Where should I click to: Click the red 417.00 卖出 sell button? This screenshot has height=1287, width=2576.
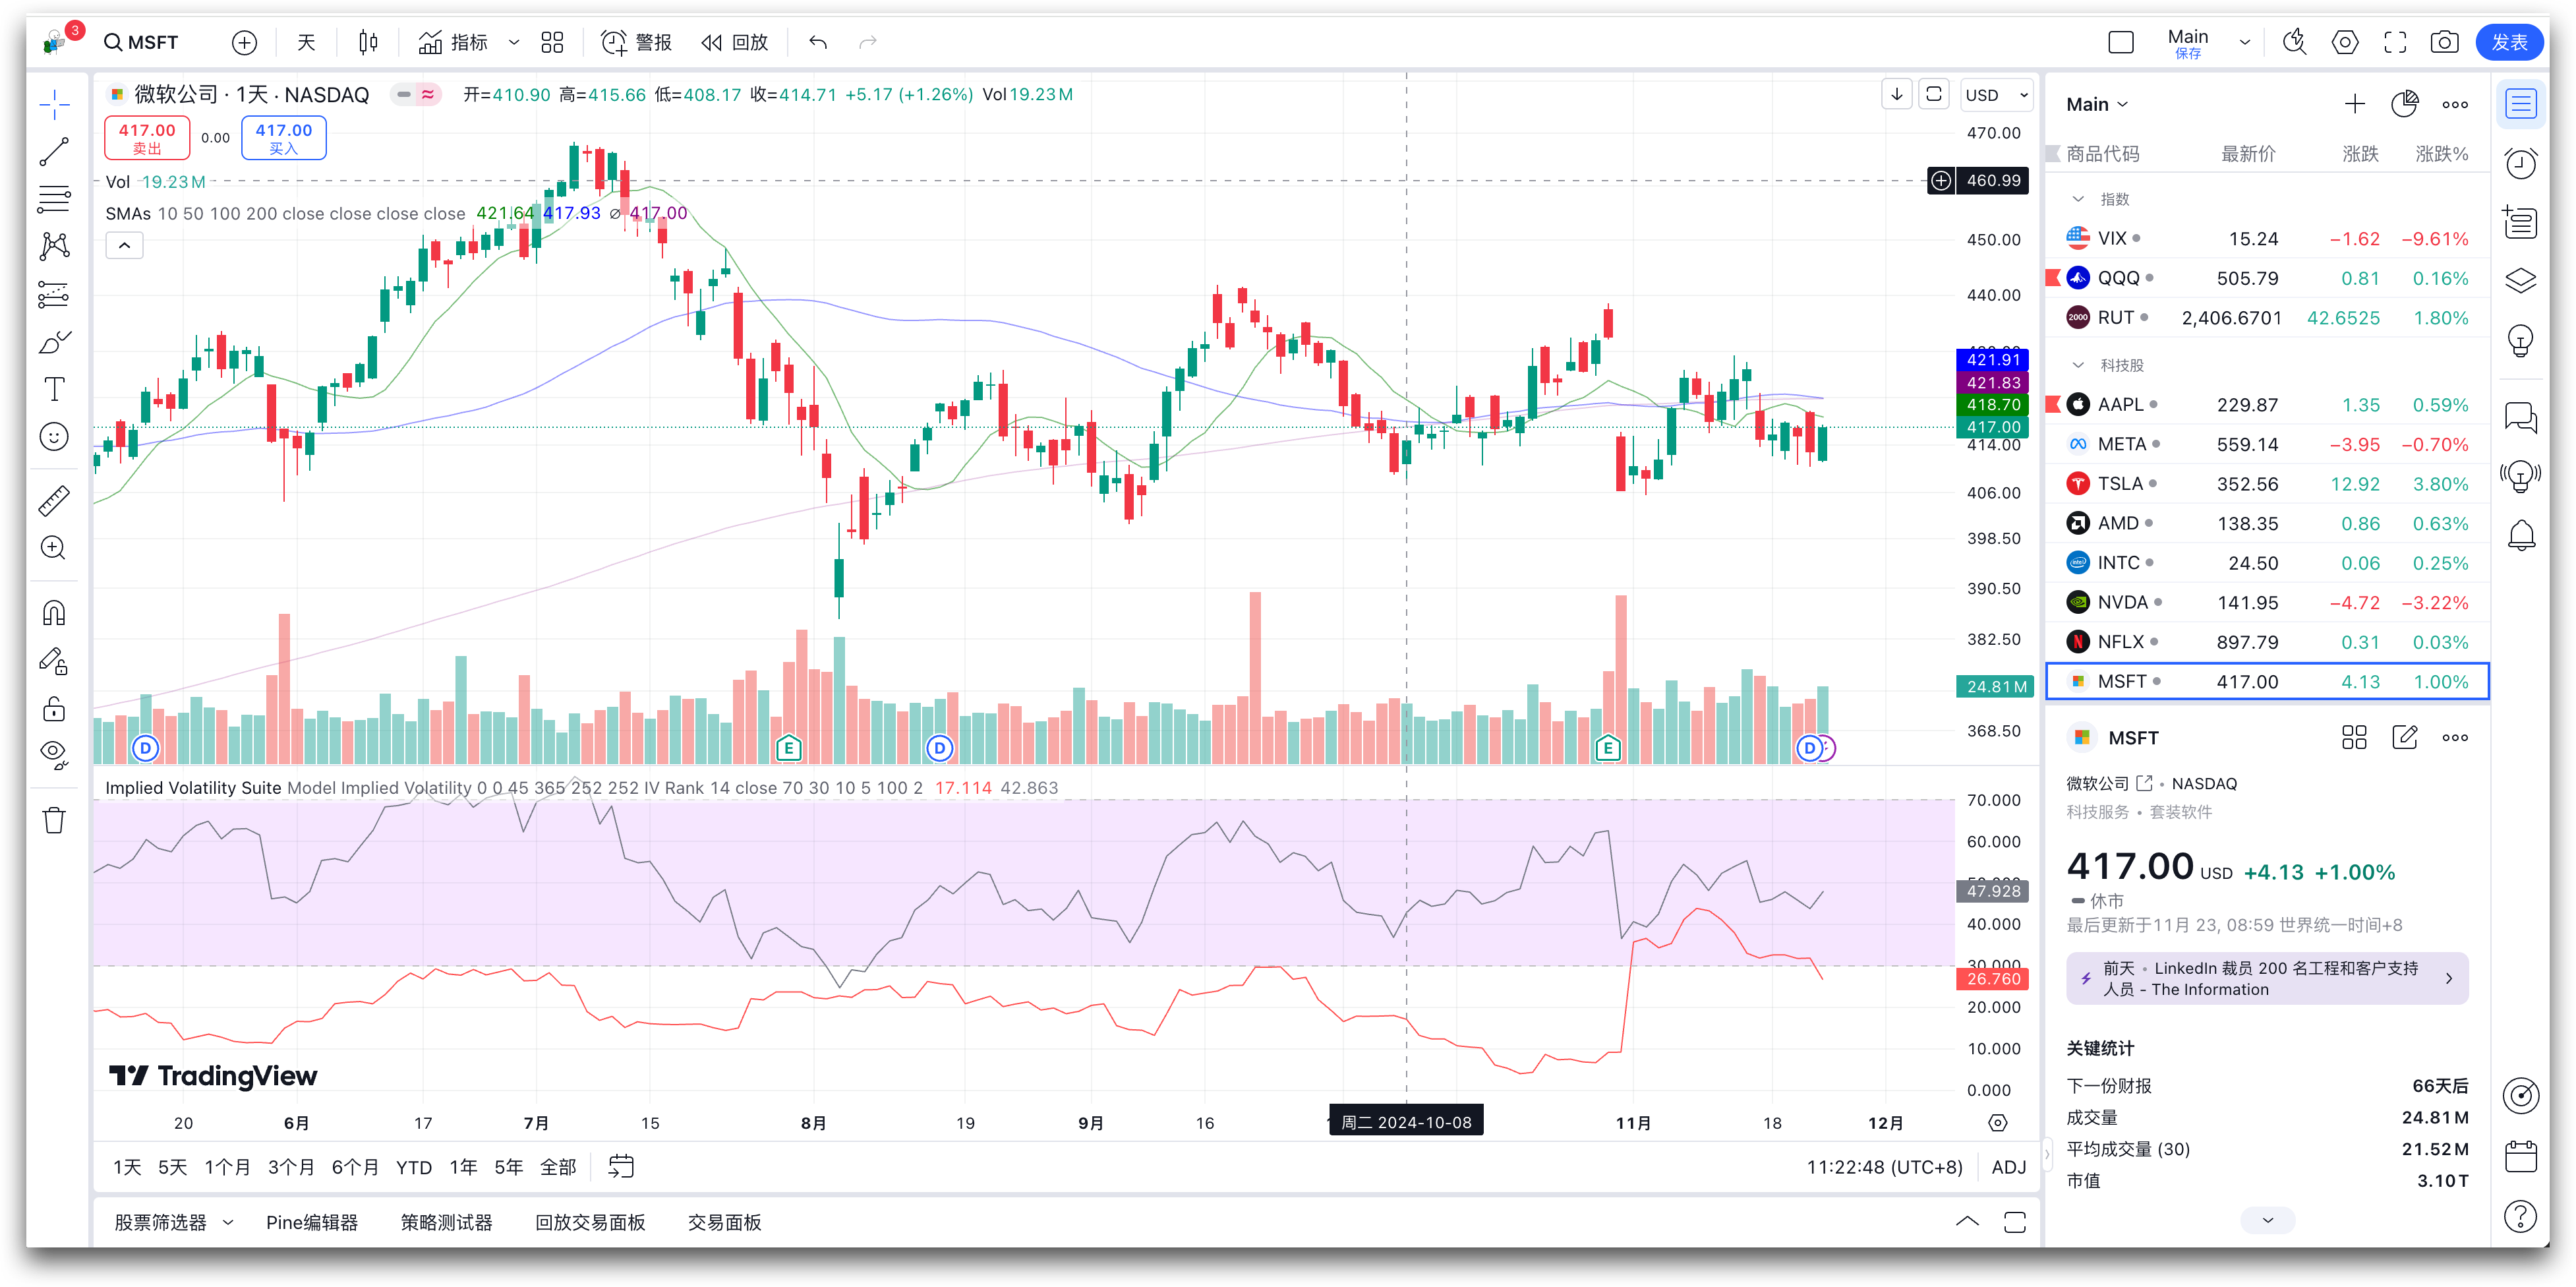click(147, 138)
